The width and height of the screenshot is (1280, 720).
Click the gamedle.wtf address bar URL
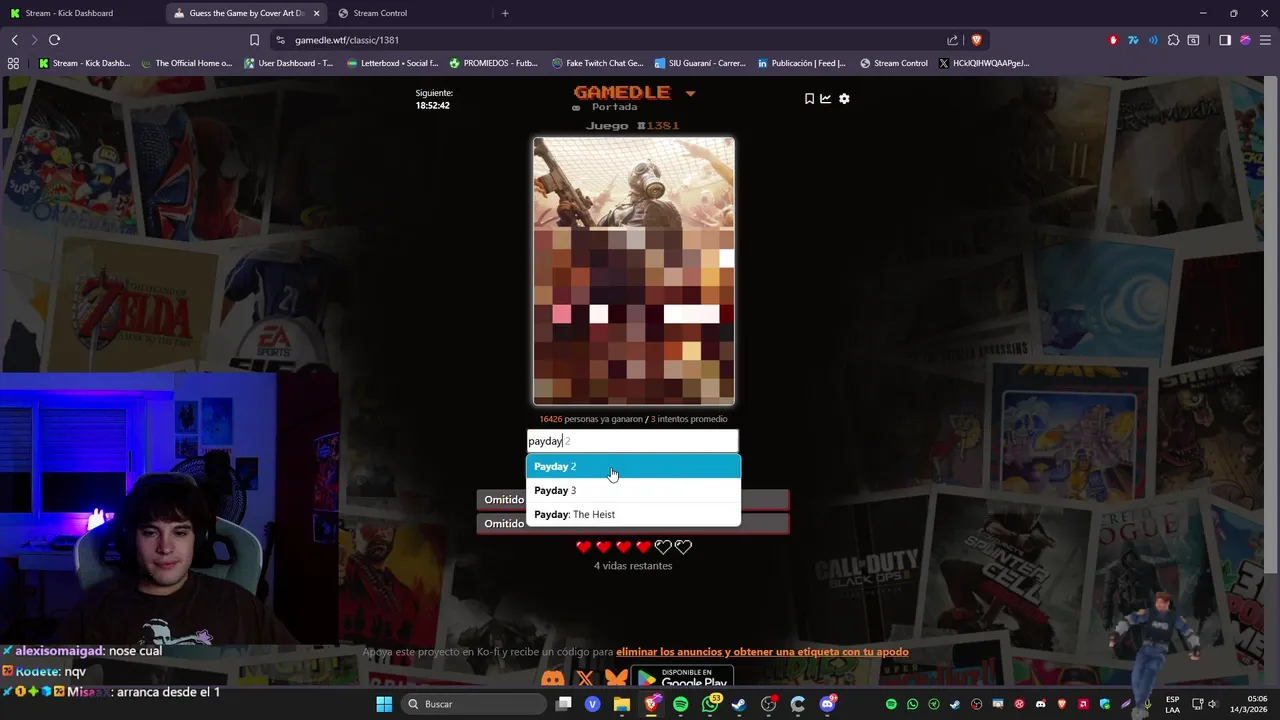coord(347,40)
